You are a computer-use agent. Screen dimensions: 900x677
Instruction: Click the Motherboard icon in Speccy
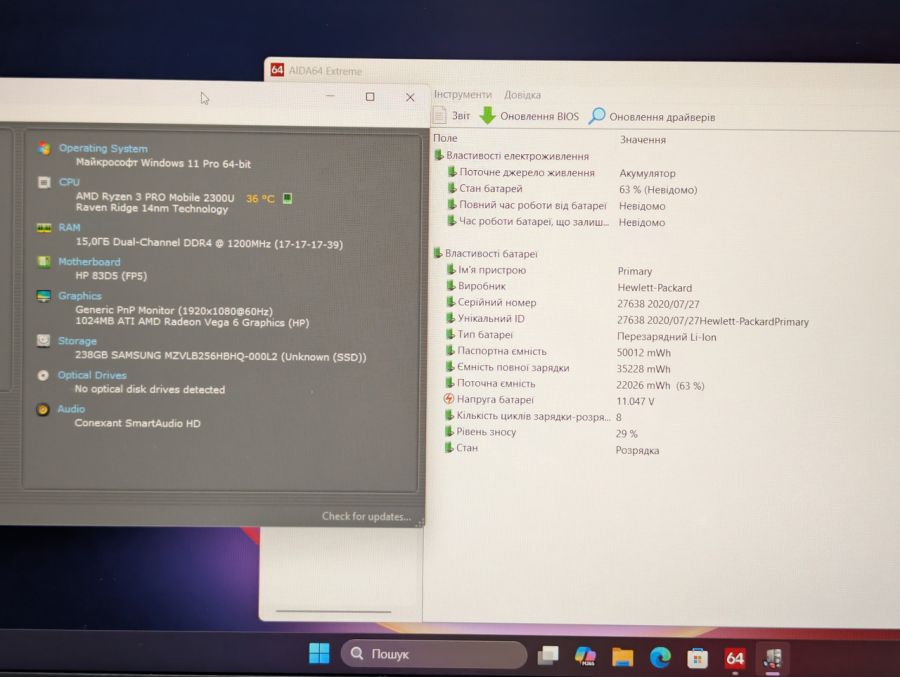44,262
